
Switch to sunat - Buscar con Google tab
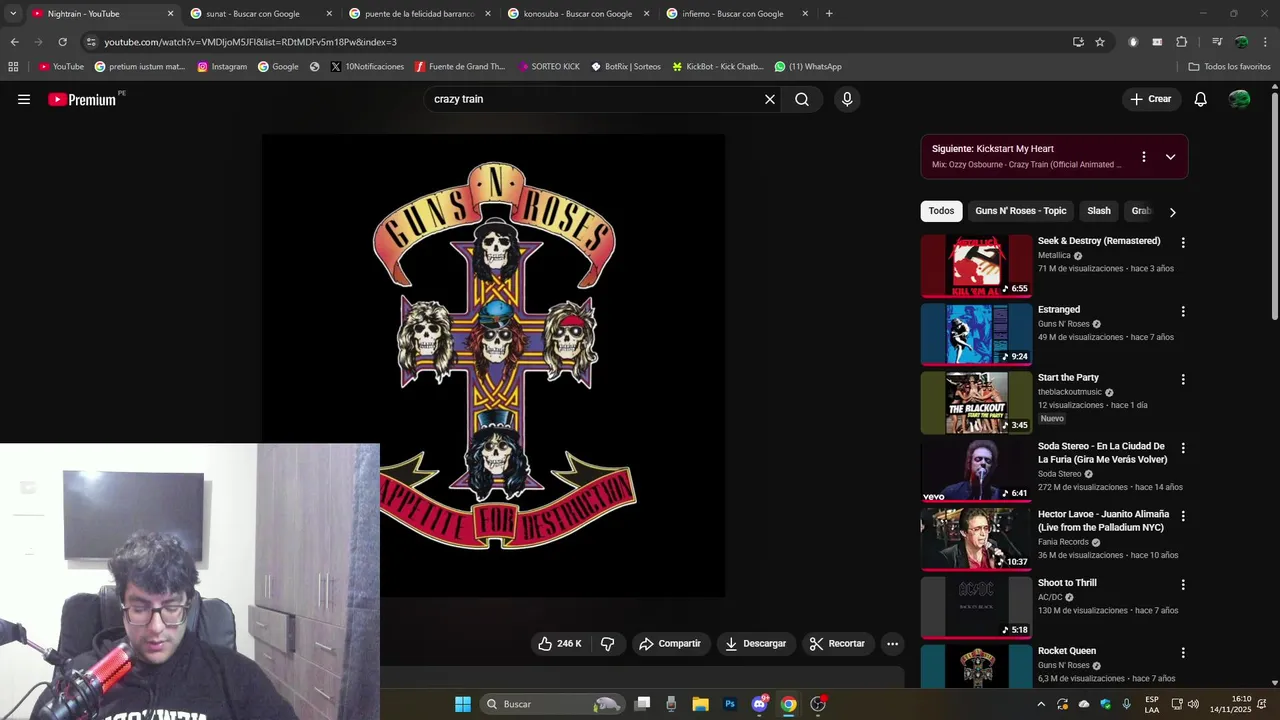260,14
